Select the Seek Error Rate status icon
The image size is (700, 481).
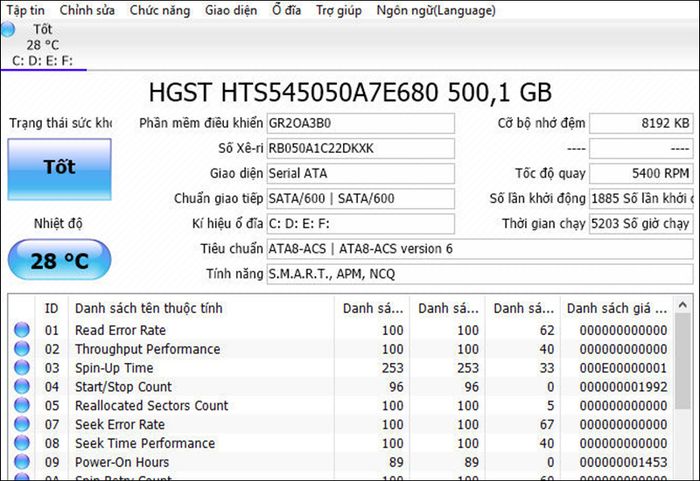click(x=22, y=425)
